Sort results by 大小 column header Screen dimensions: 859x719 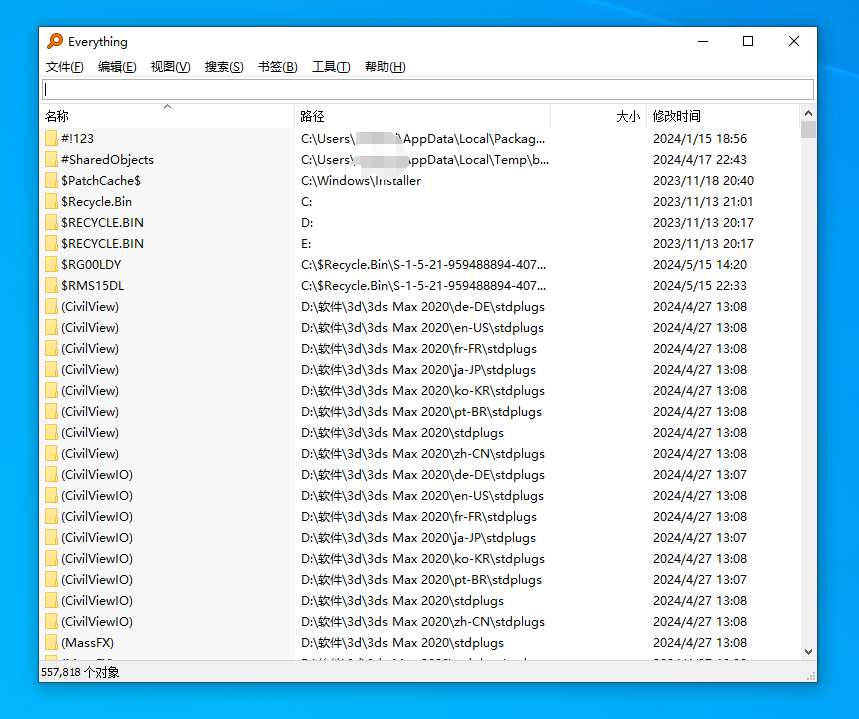coord(598,116)
